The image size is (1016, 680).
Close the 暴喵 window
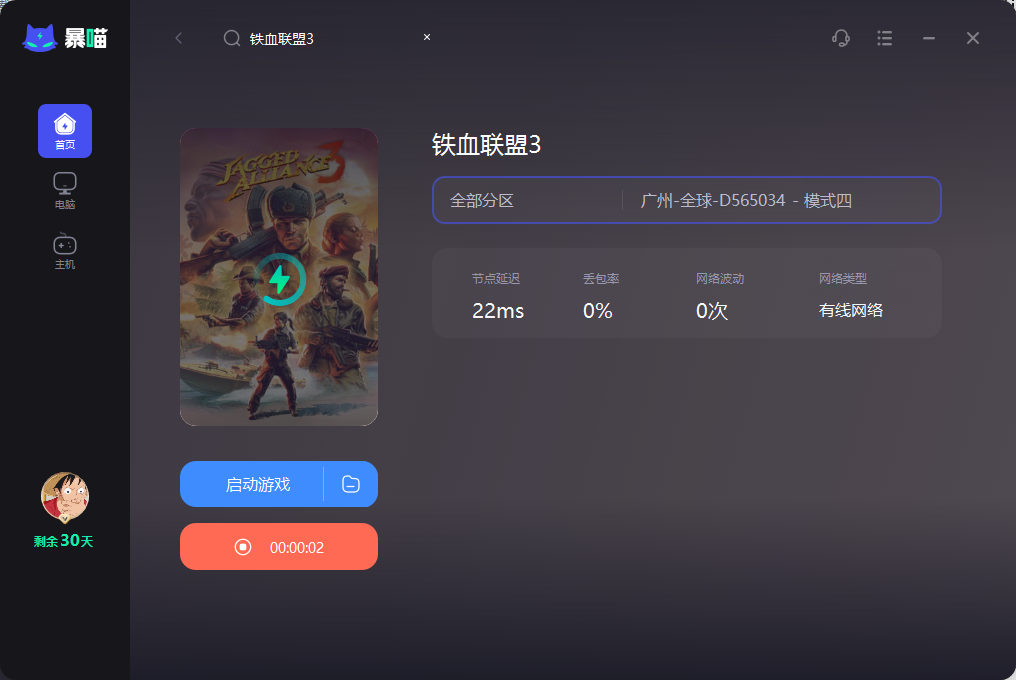point(973,38)
